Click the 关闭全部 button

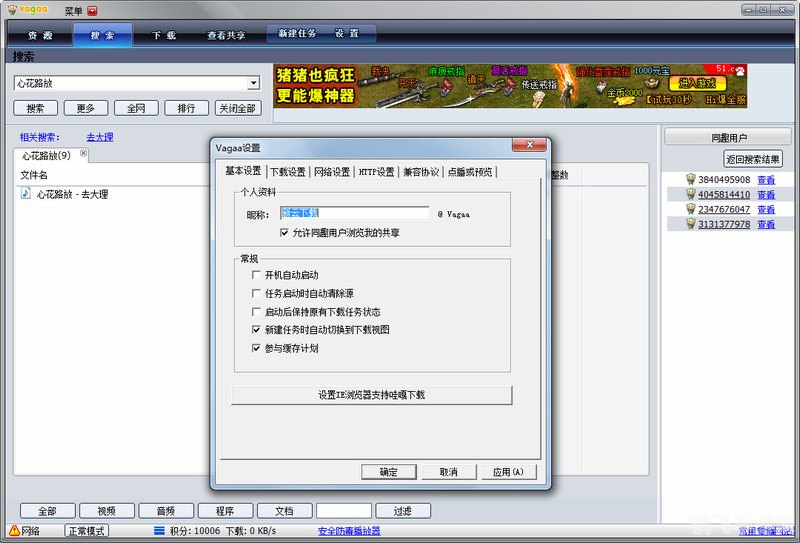238,108
